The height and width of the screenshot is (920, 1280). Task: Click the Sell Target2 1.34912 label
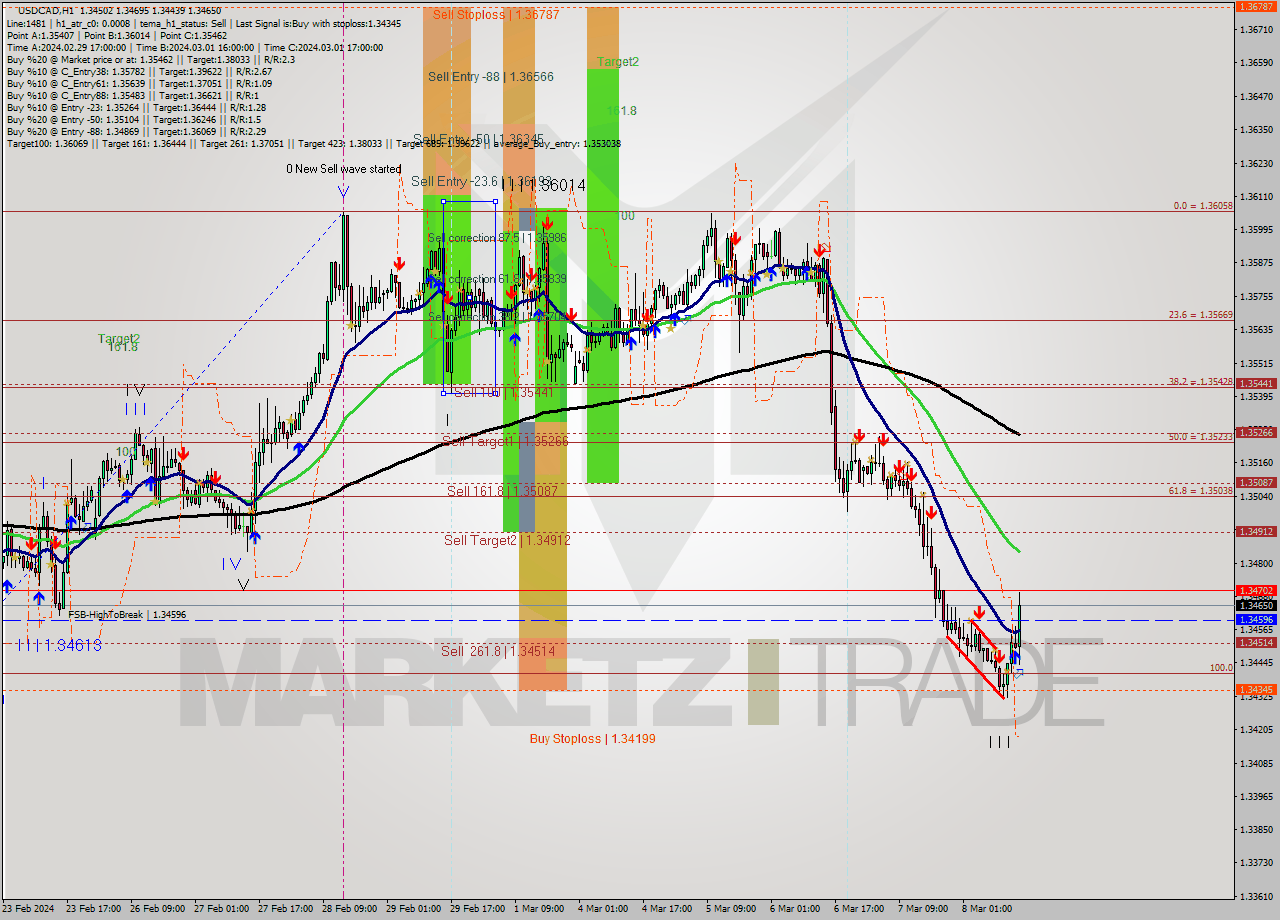coord(505,540)
